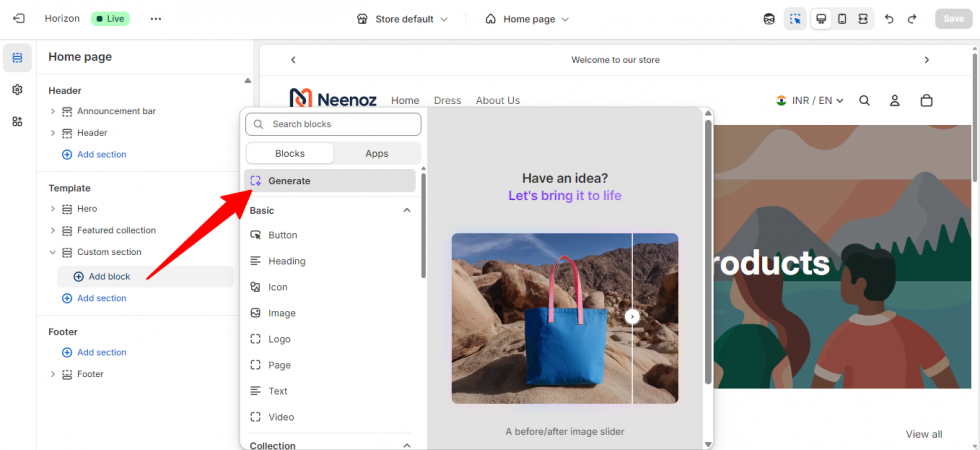Click the redo arrow icon
This screenshot has height=450, width=980.
912,19
